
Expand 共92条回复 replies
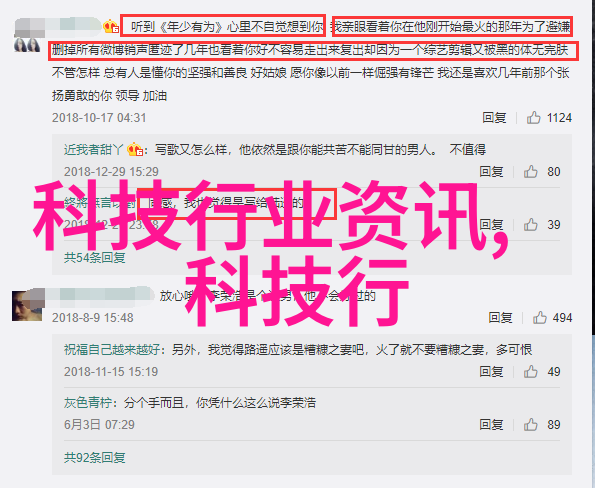94,458
